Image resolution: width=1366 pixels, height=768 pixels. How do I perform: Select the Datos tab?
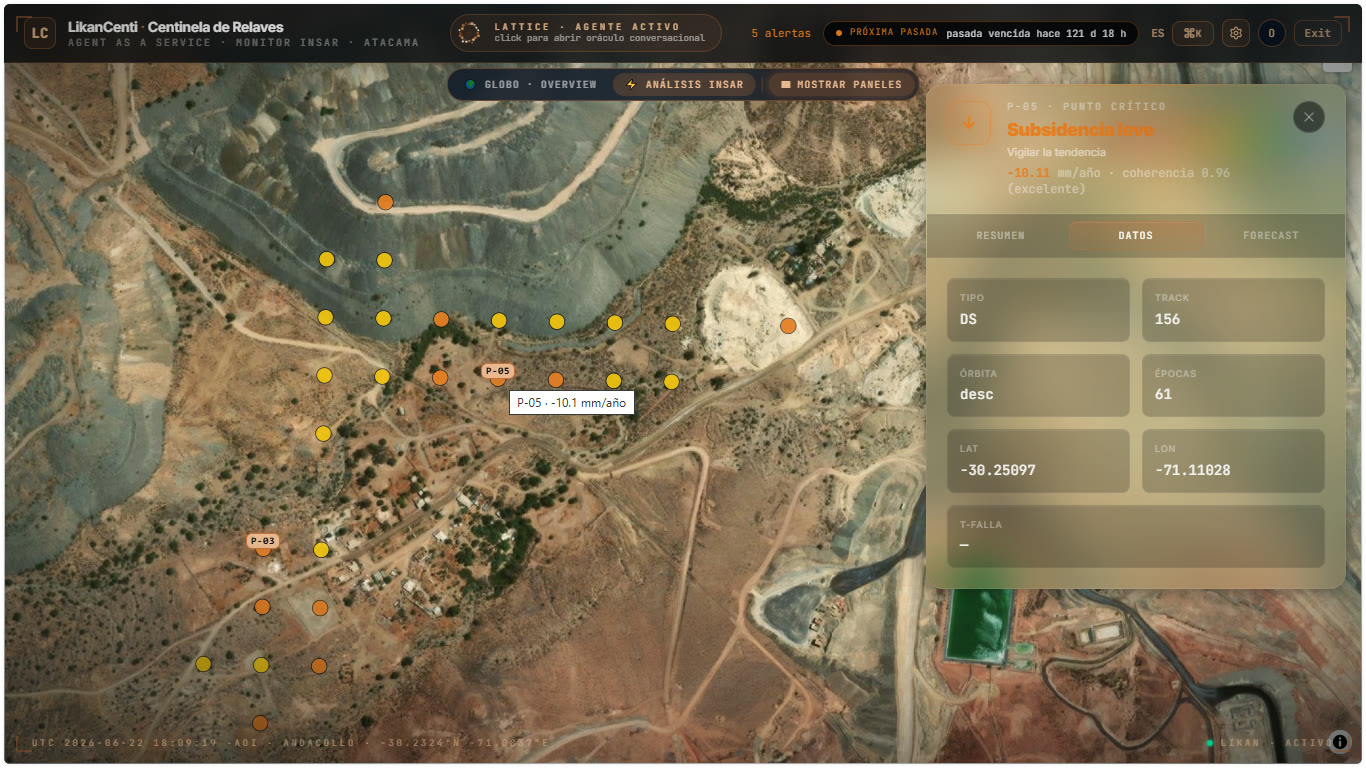click(x=1135, y=235)
